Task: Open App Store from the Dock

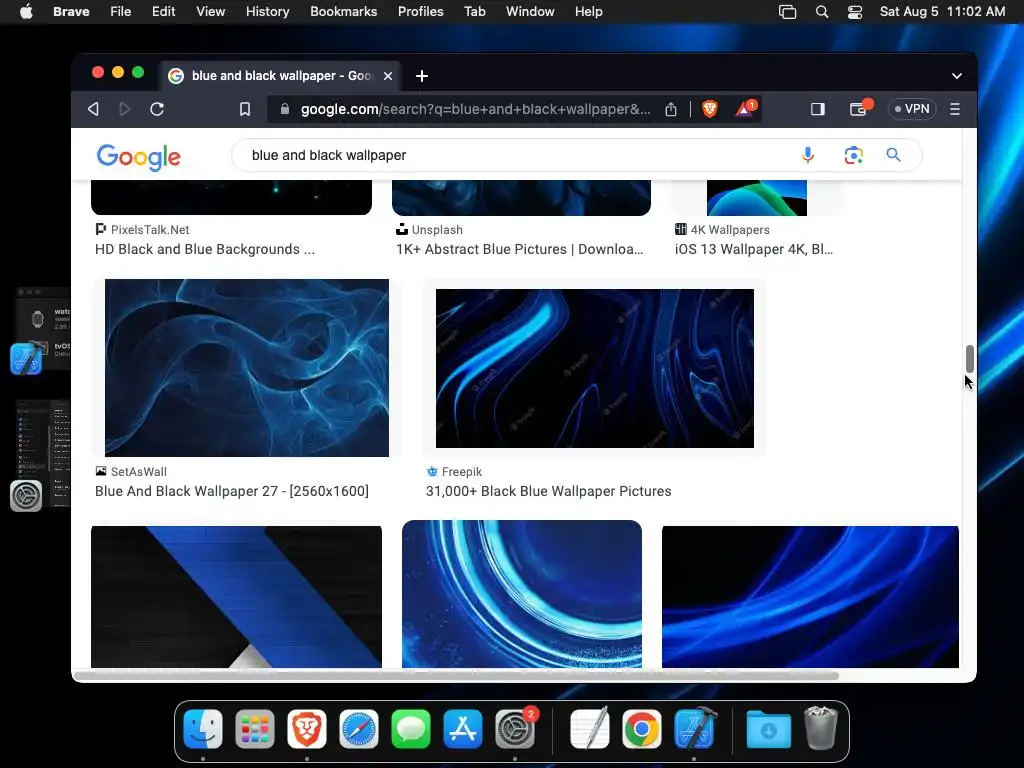Action: (462, 729)
